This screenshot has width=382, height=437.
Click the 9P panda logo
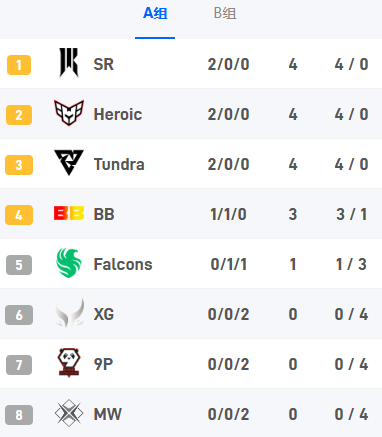tap(69, 363)
